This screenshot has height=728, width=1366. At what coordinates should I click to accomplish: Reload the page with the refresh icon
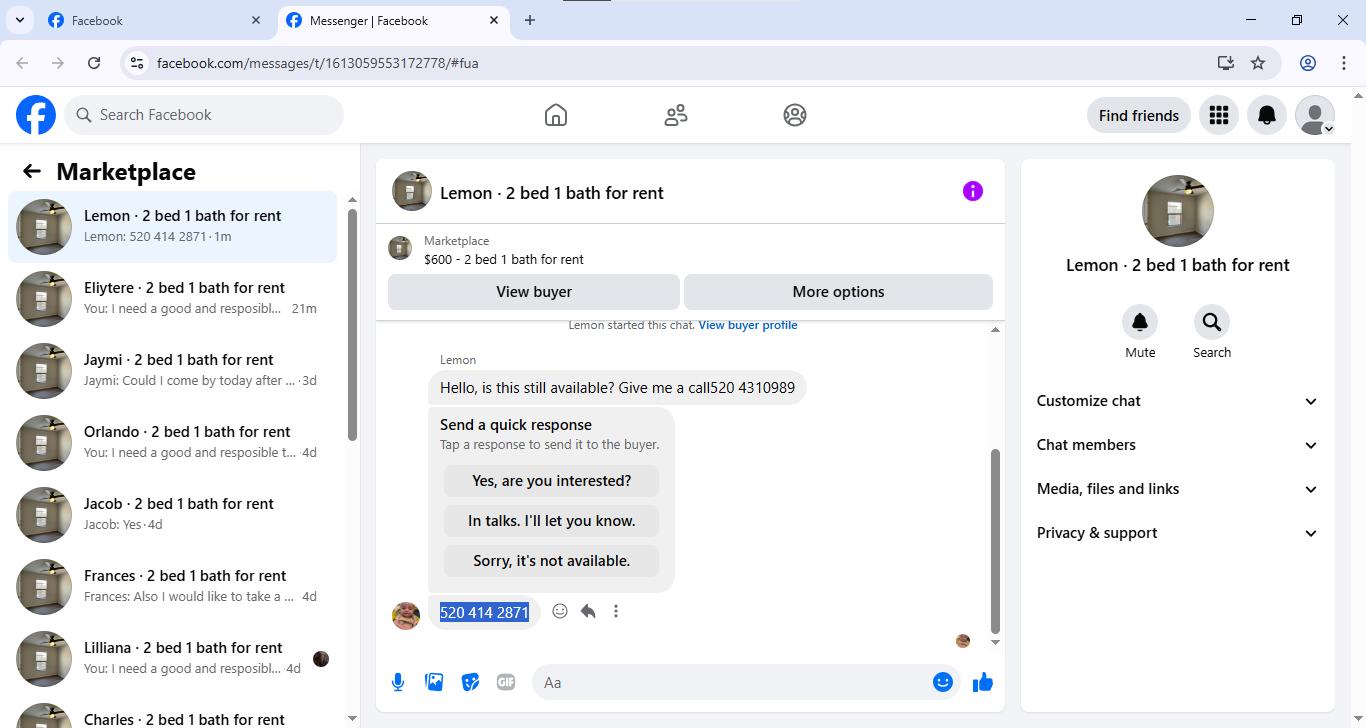pyautogui.click(x=94, y=63)
